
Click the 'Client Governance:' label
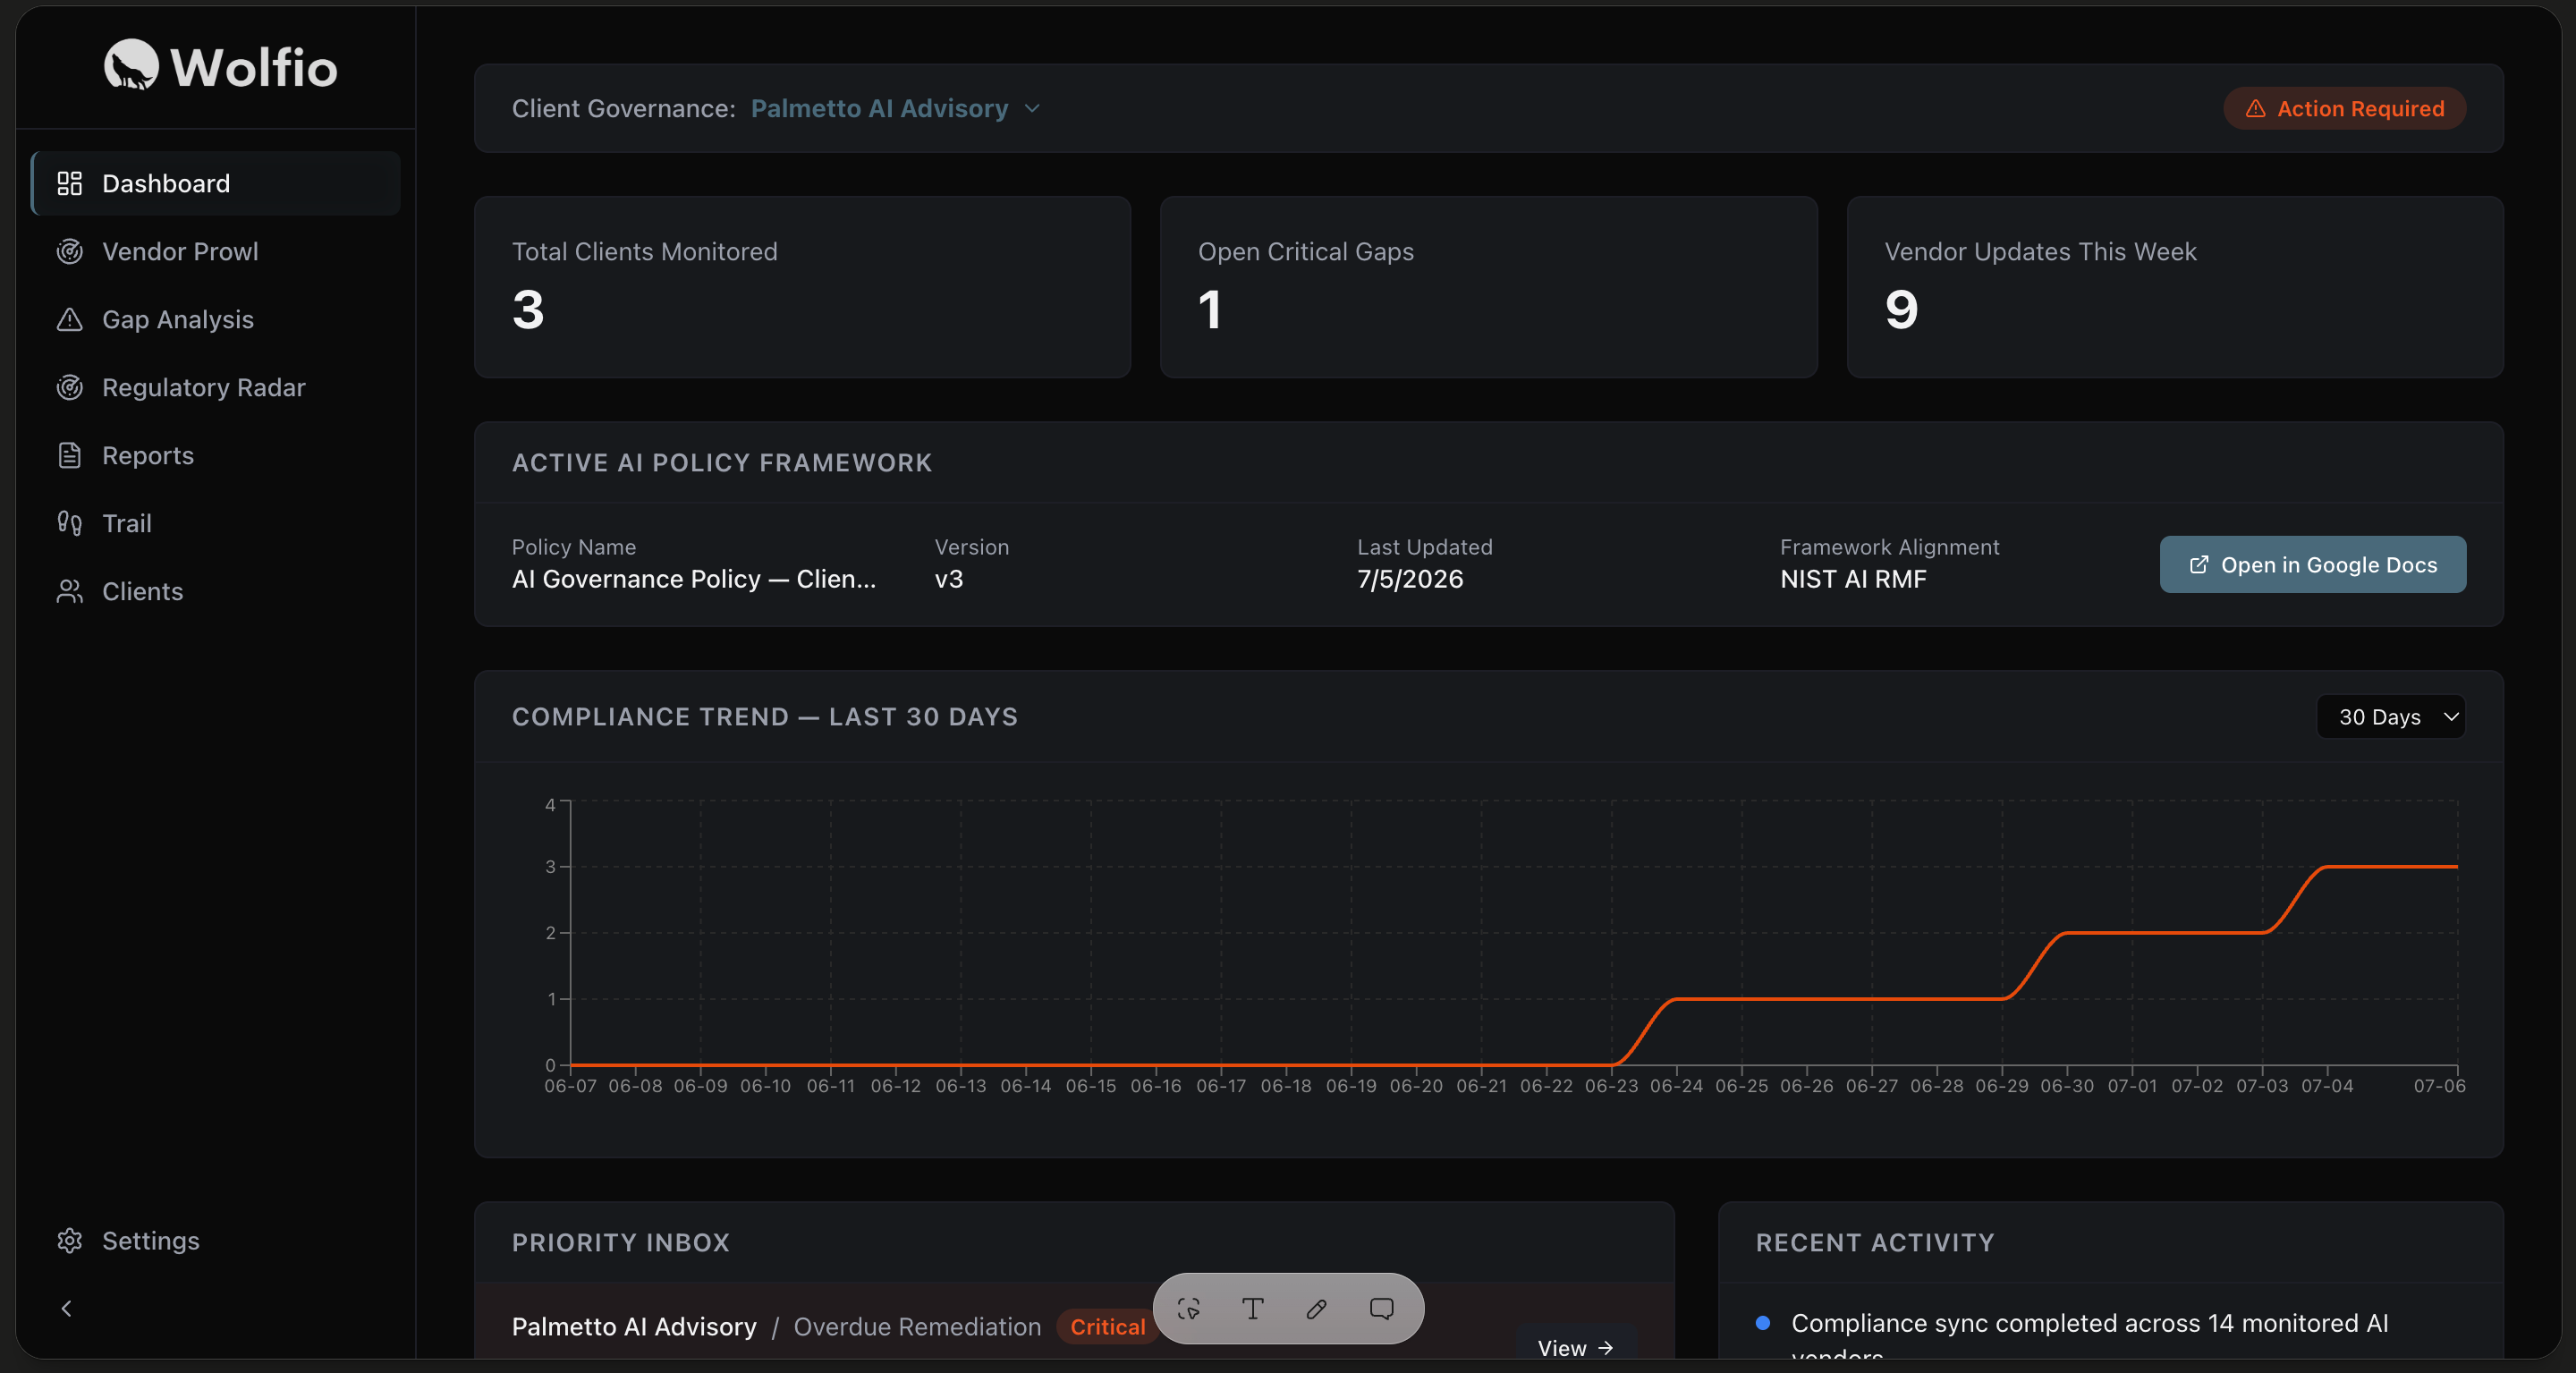tap(623, 108)
